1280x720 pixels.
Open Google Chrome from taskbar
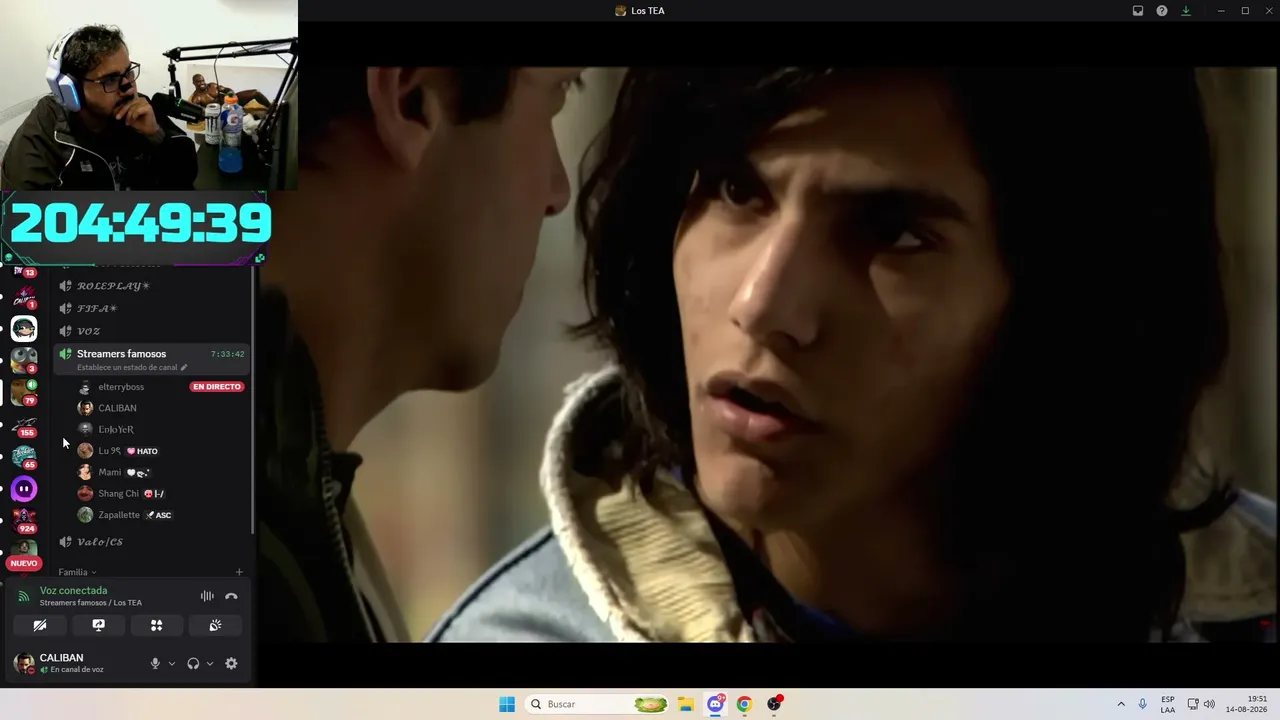[744, 704]
